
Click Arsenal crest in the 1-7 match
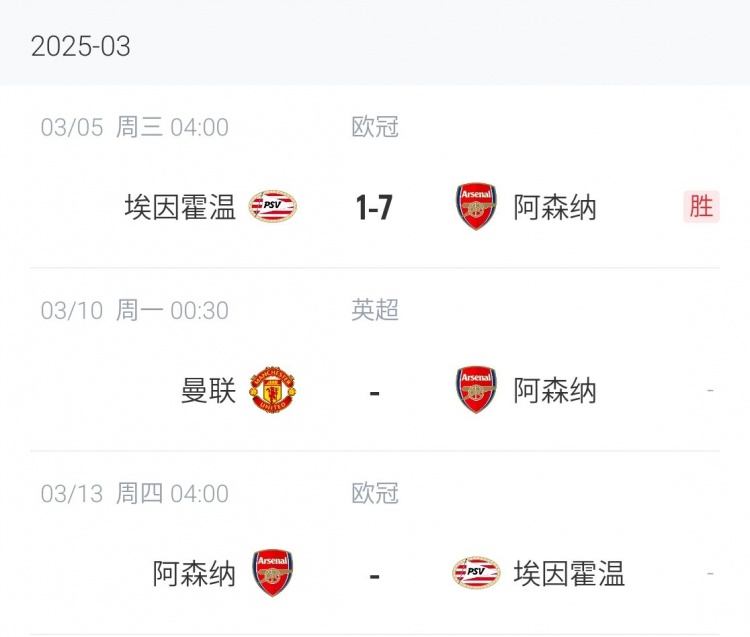pyautogui.click(x=476, y=207)
